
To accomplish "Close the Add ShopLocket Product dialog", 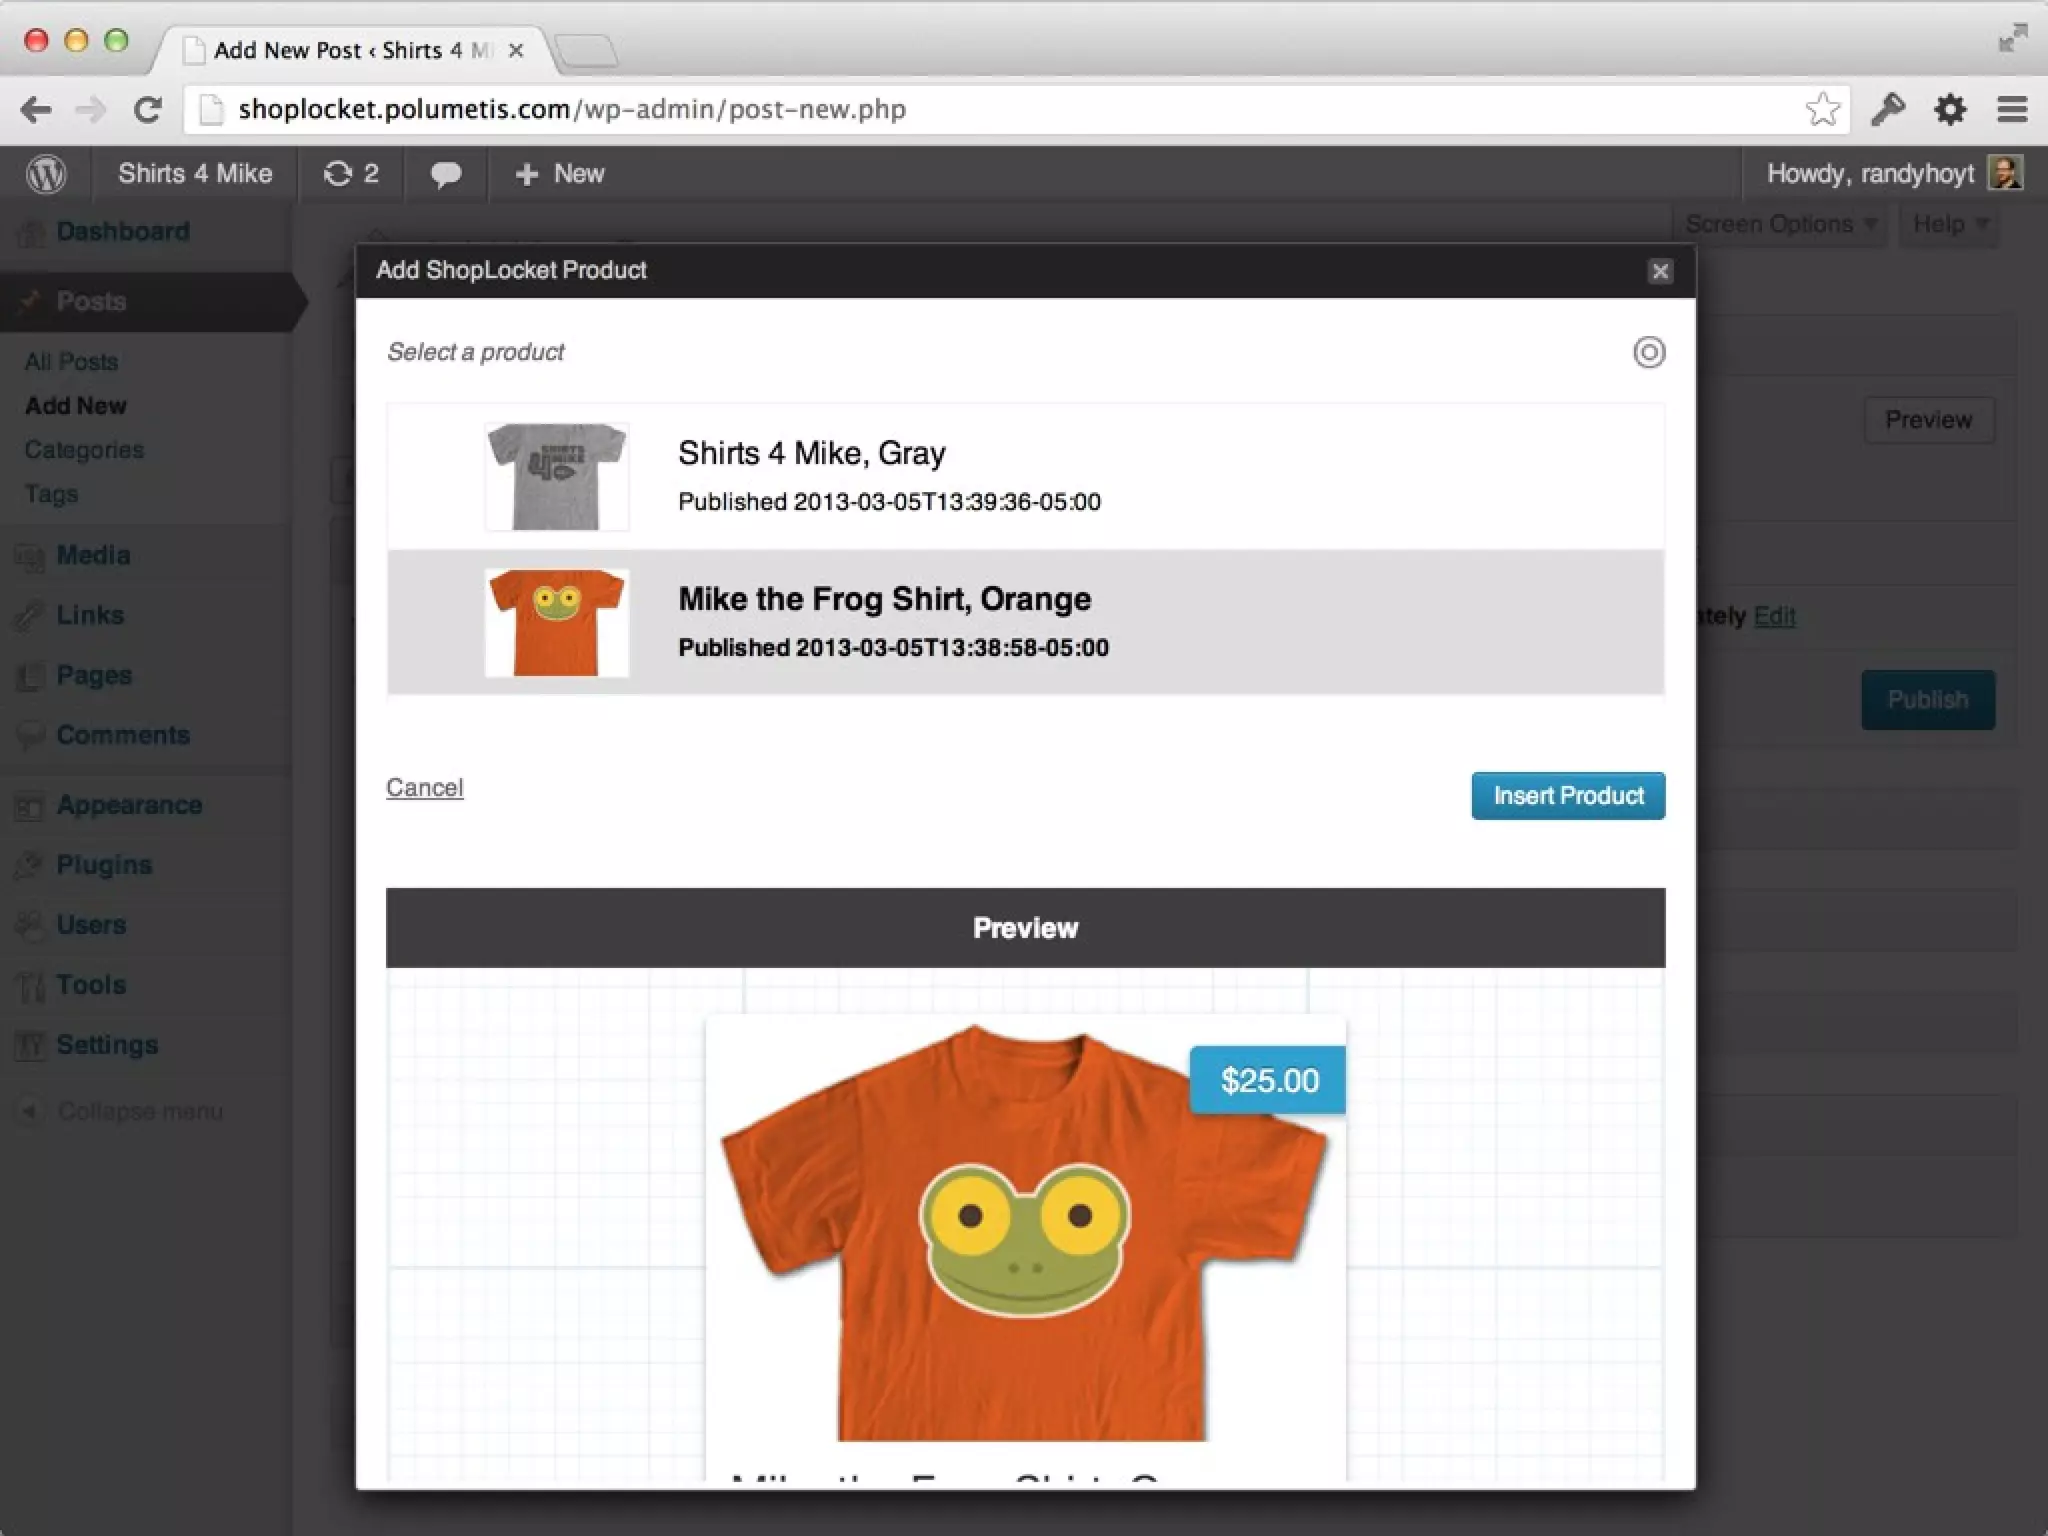I will tap(1660, 271).
